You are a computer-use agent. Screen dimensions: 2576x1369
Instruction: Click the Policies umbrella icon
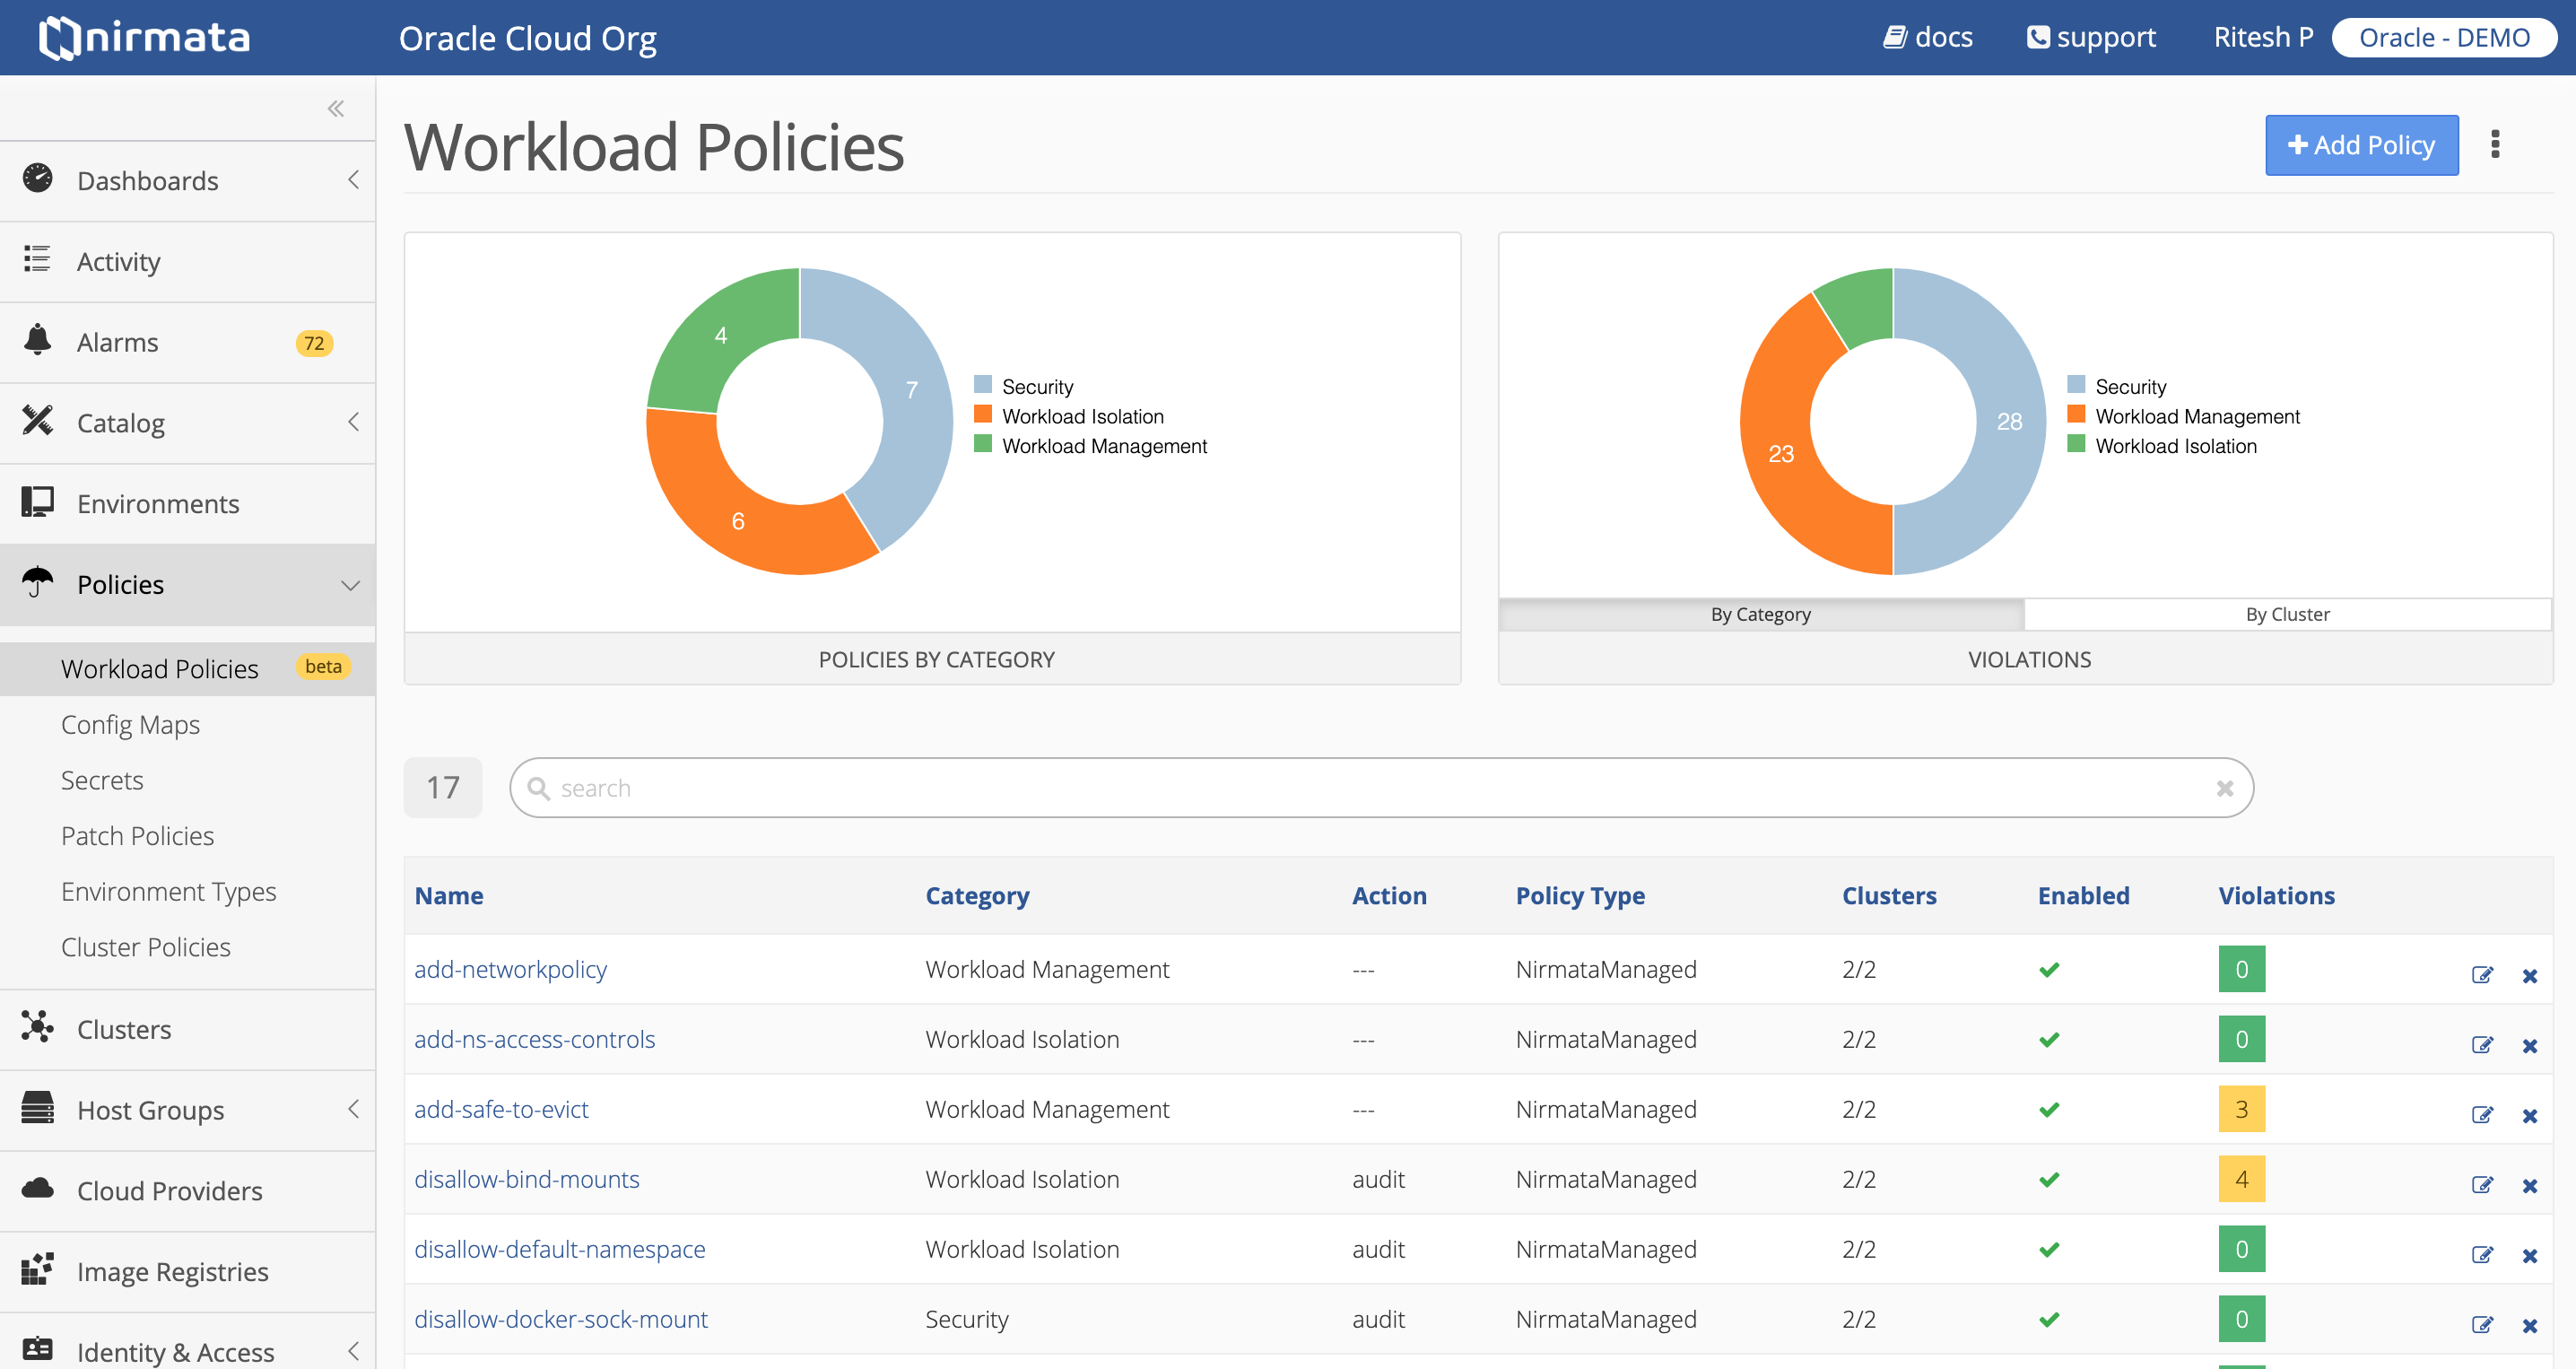click(x=37, y=584)
